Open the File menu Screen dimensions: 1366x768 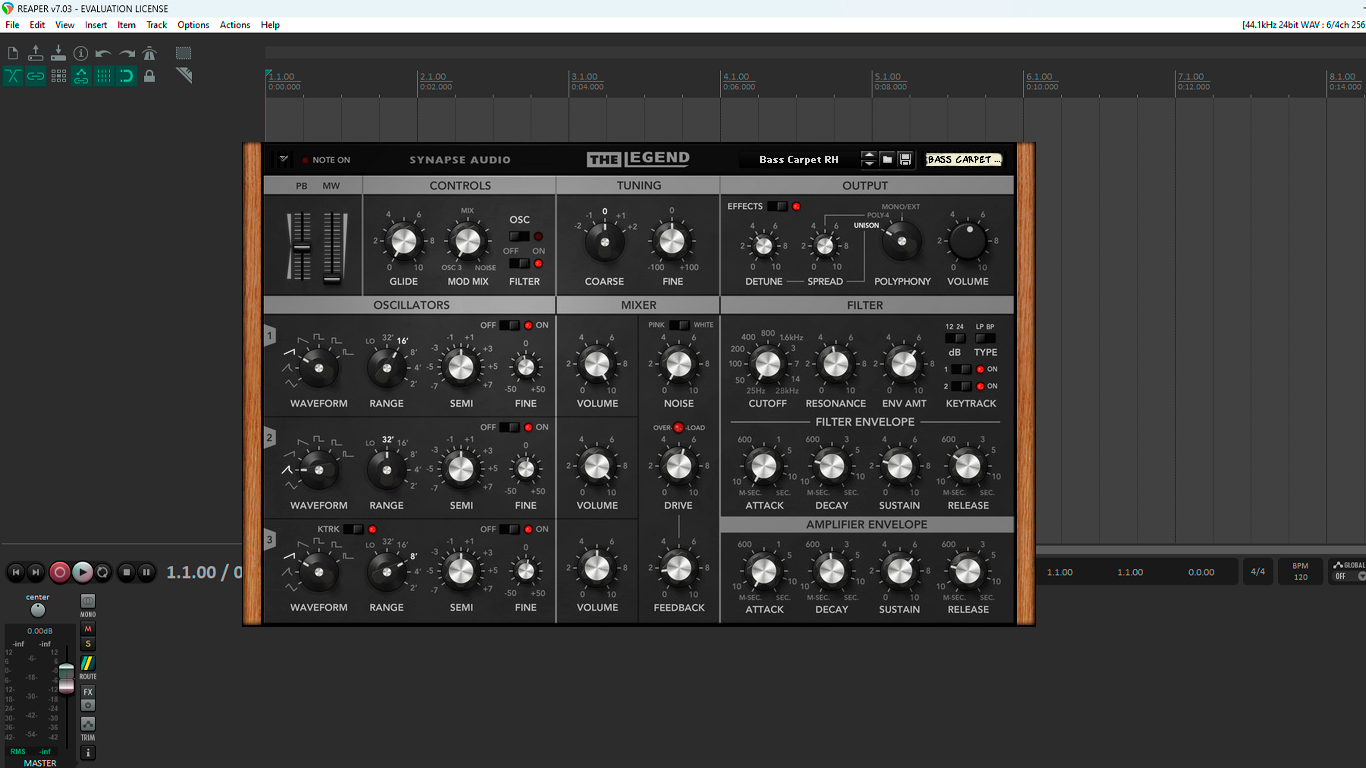point(12,25)
